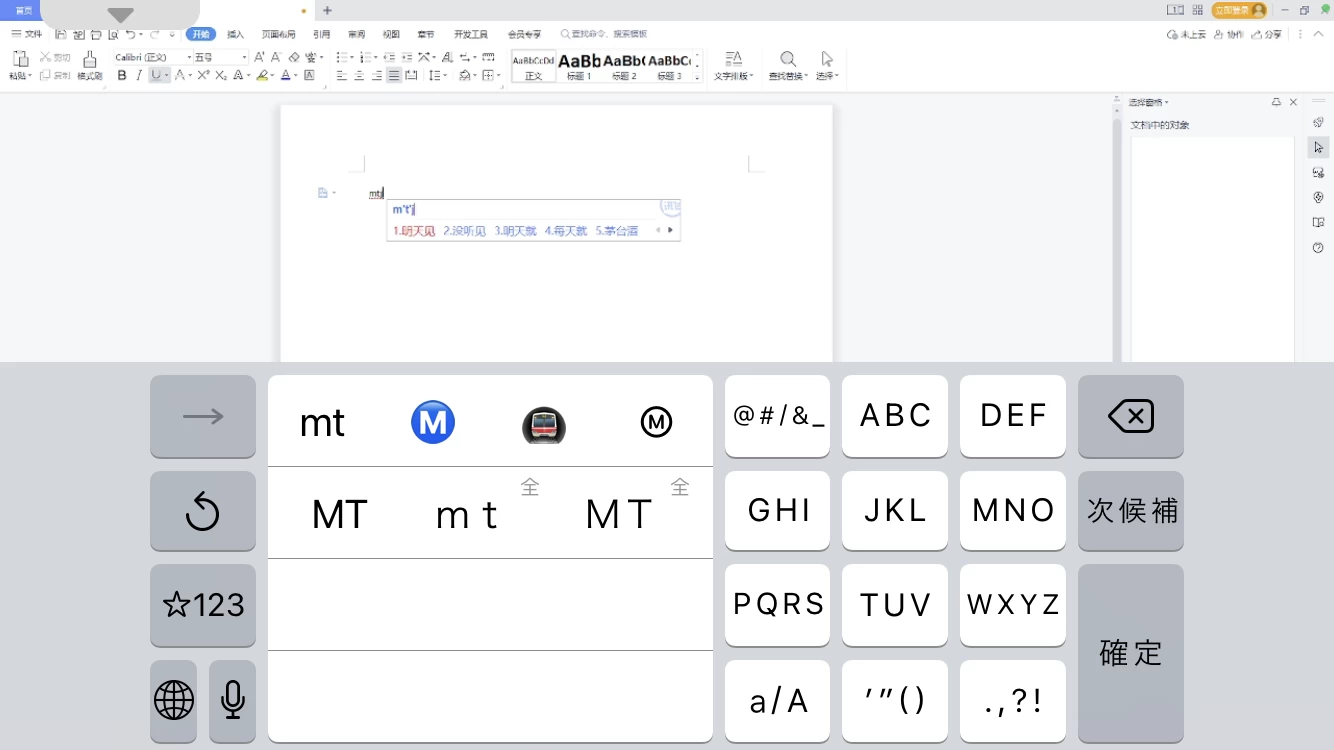The width and height of the screenshot is (1334, 750).
Task: Open the Home (开始) ribbon tab
Action: 201,34
